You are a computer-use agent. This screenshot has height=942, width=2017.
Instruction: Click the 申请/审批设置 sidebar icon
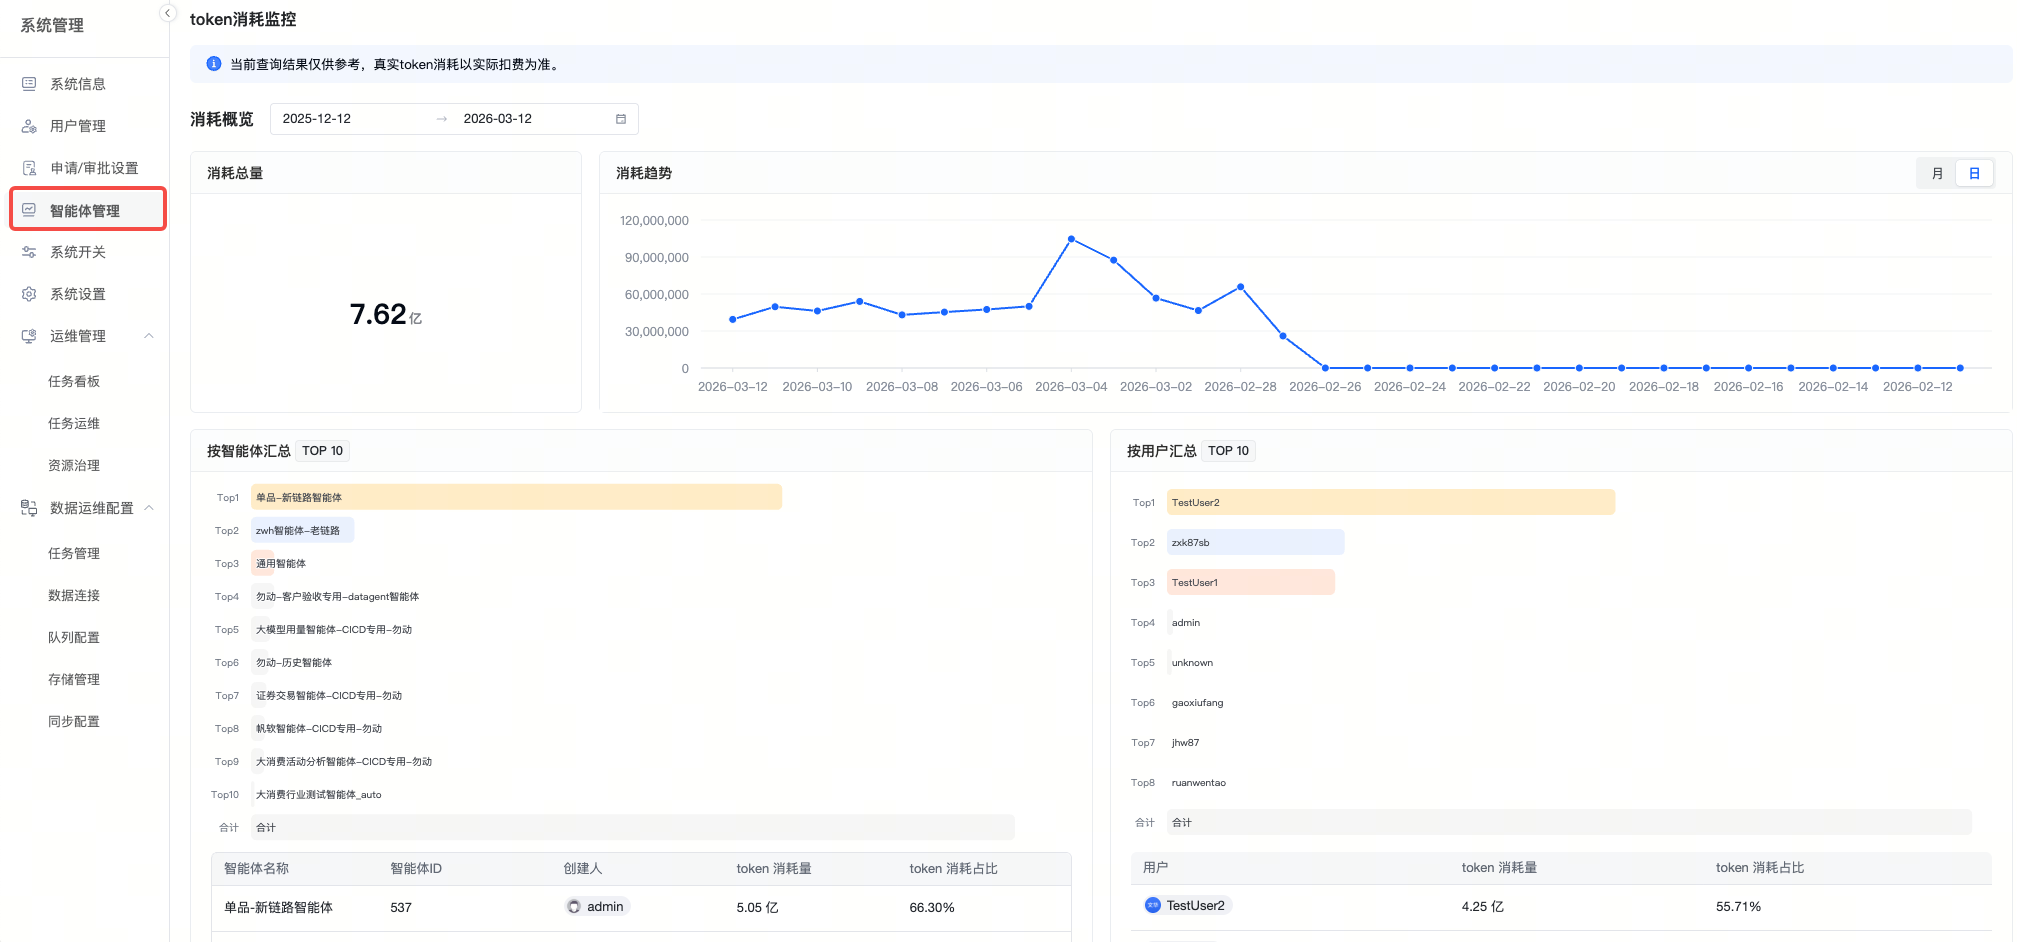pyautogui.click(x=29, y=168)
